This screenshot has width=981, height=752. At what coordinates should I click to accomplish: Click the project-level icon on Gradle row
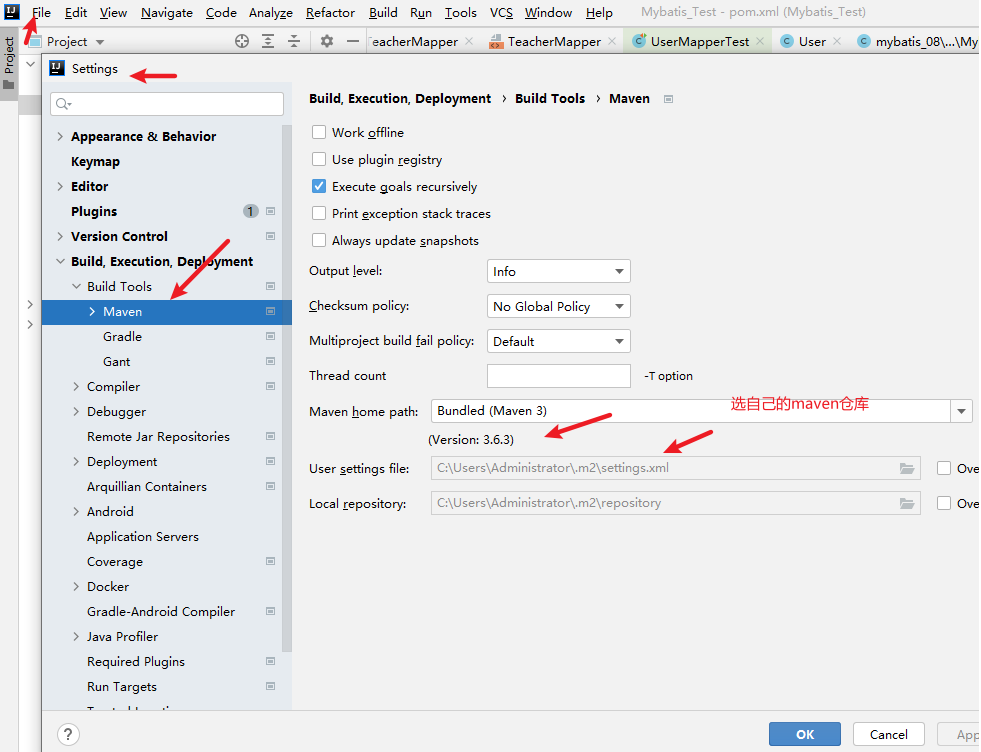[270, 337]
